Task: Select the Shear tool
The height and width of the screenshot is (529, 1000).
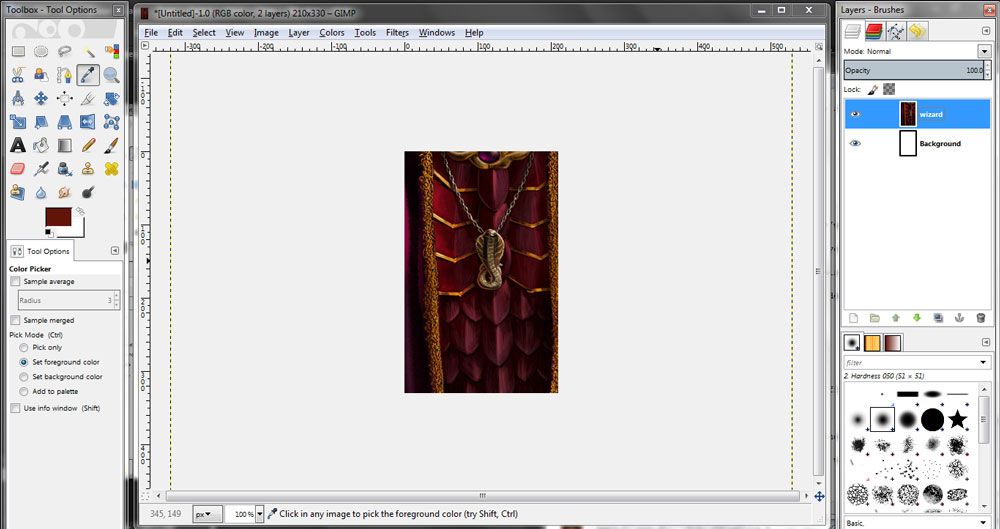Action: coord(41,121)
